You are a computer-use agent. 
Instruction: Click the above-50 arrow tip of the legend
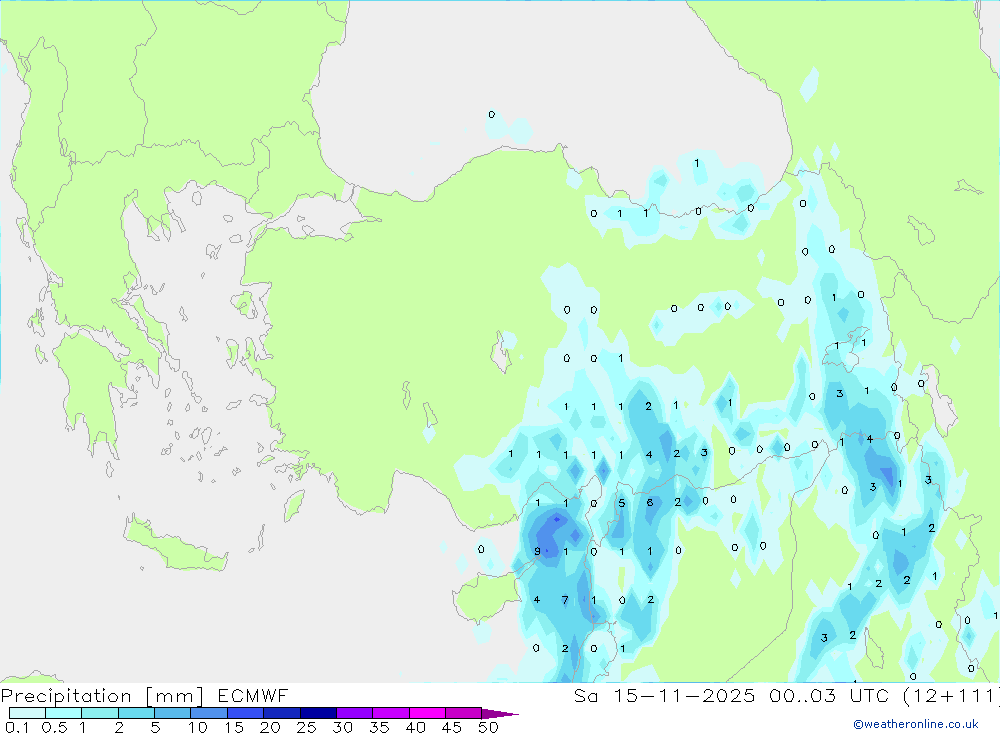click(x=499, y=714)
